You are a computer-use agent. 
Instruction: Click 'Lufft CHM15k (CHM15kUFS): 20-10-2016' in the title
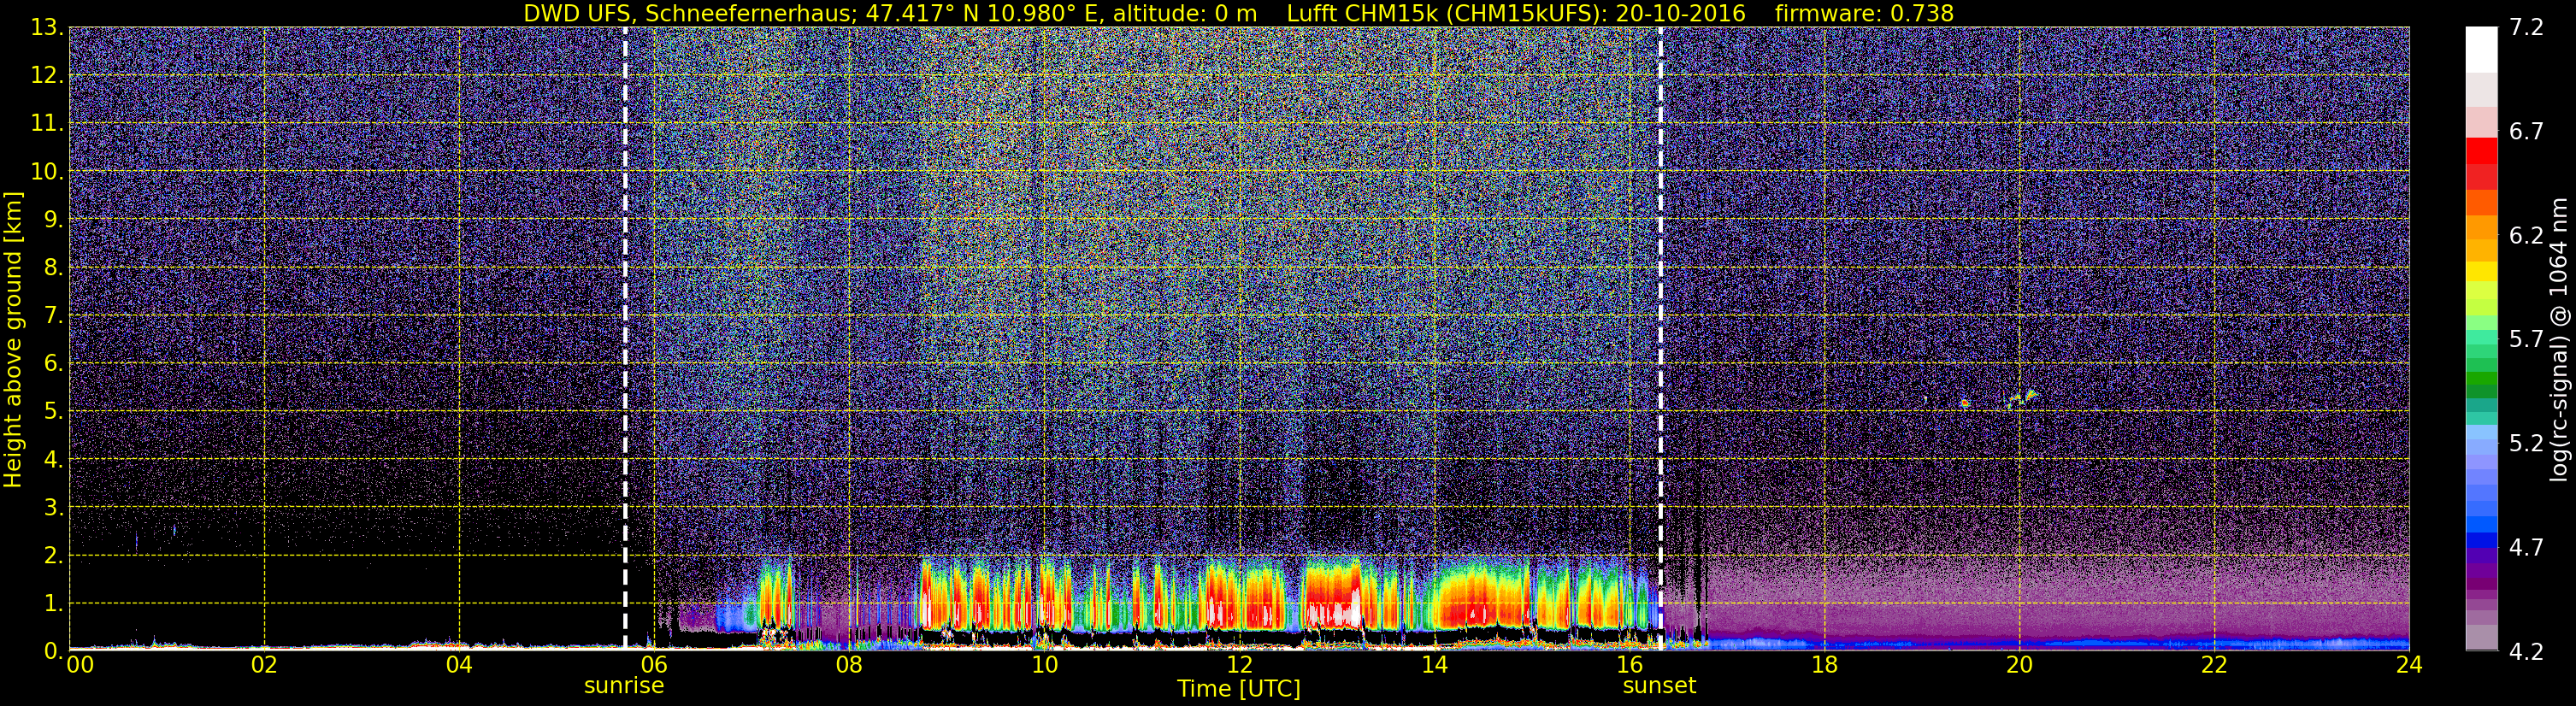[x=1516, y=14]
